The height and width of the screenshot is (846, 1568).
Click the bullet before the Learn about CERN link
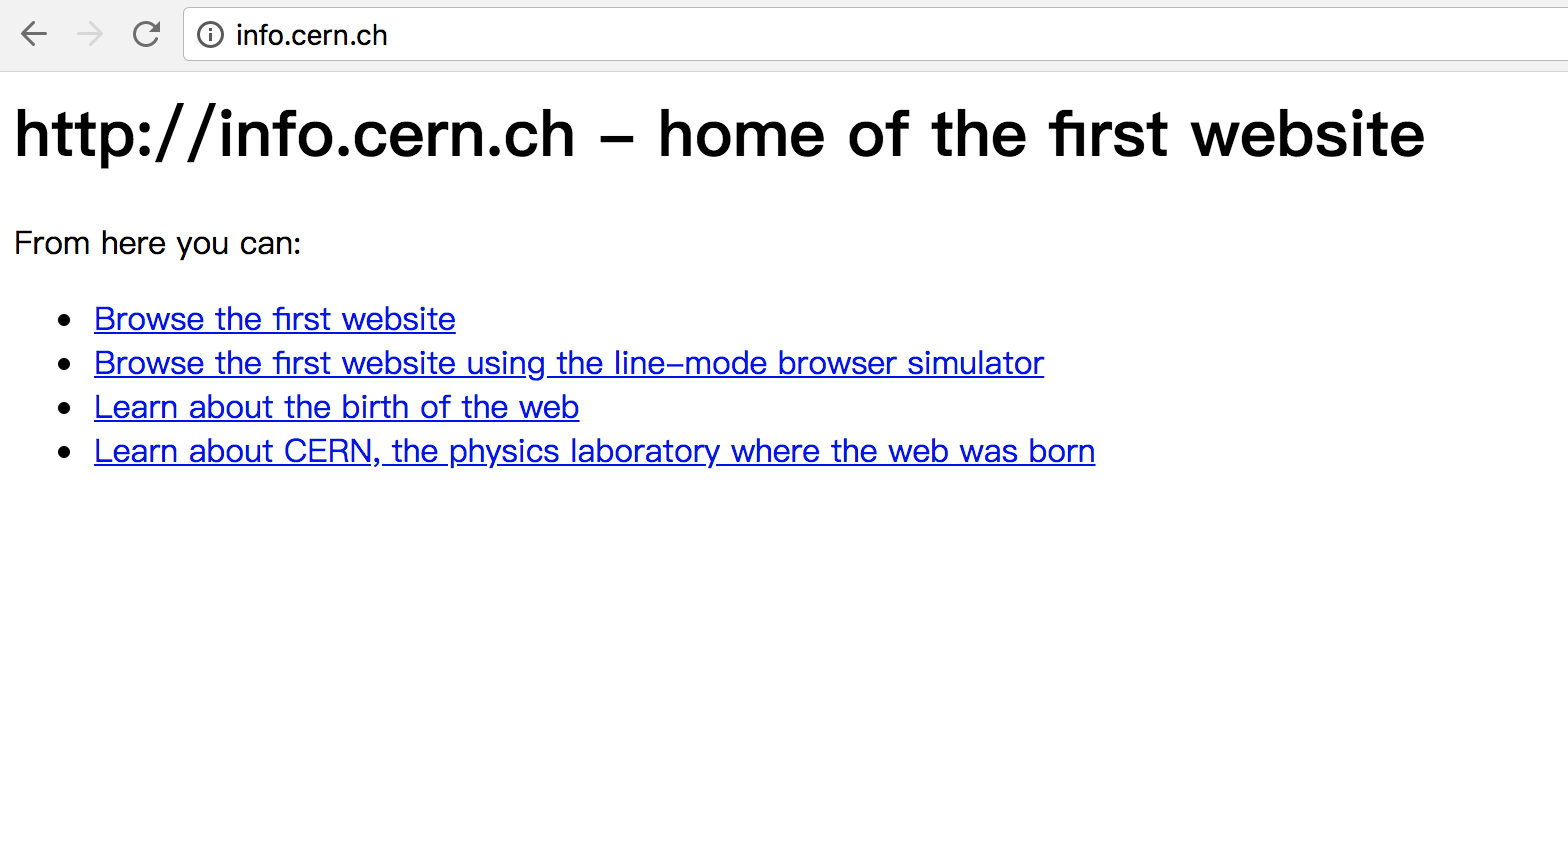pyautogui.click(x=65, y=452)
